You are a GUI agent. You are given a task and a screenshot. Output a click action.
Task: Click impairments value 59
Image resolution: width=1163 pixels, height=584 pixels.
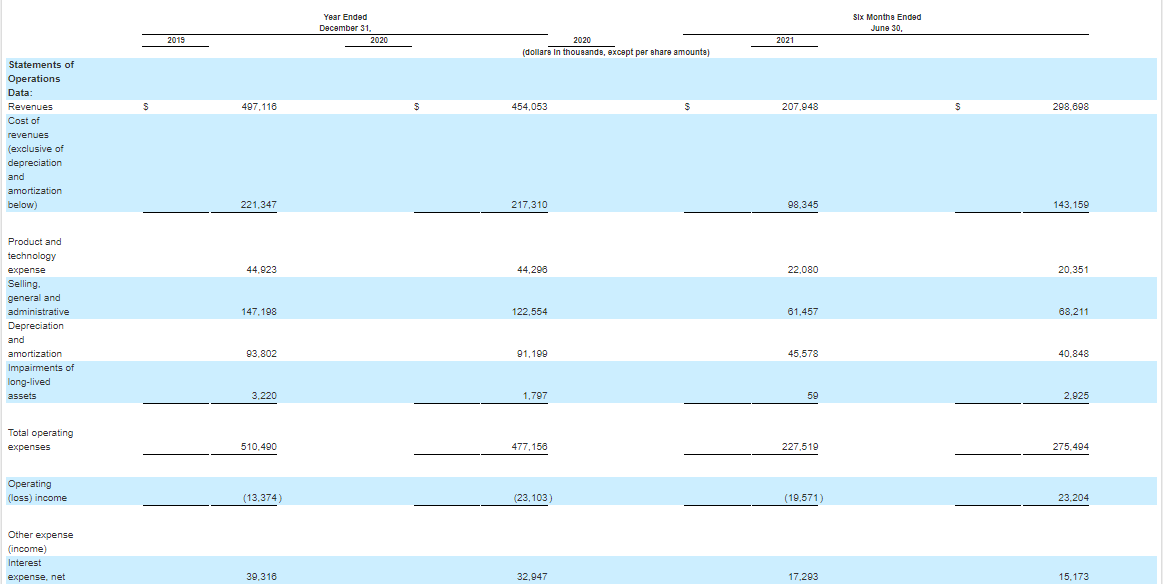(813, 396)
